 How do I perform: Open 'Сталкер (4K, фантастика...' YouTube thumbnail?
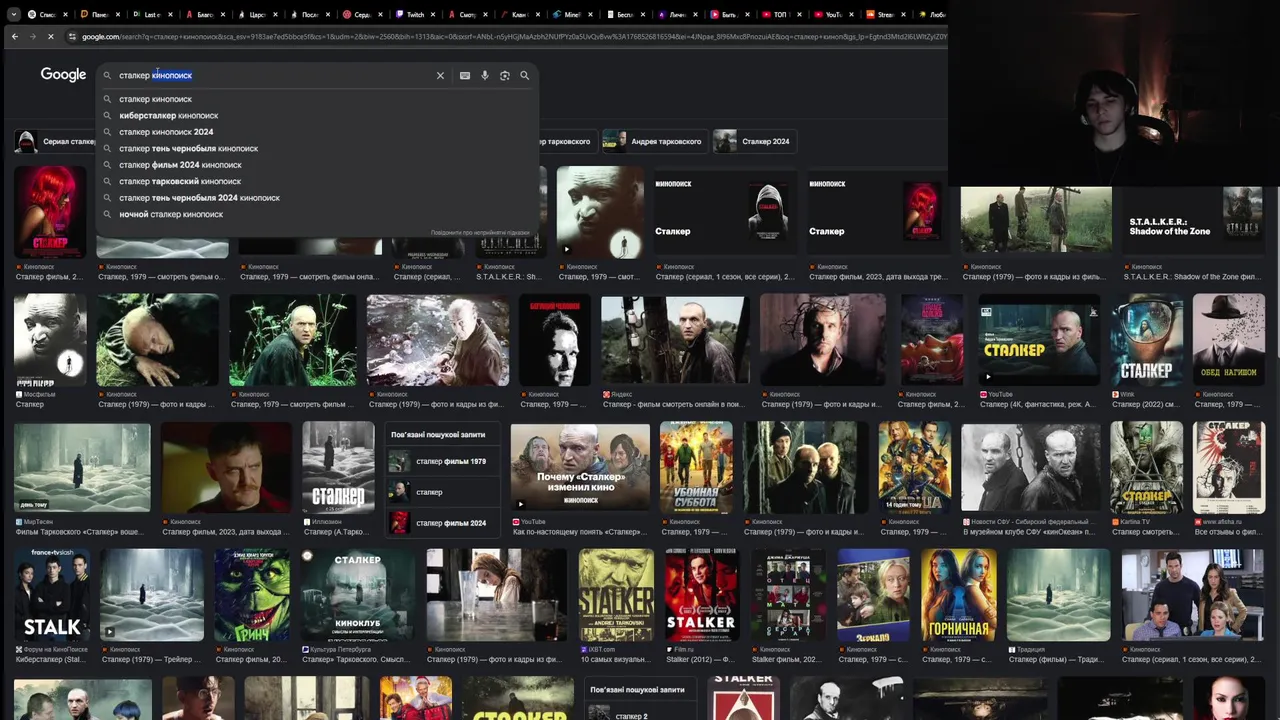(1039, 340)
